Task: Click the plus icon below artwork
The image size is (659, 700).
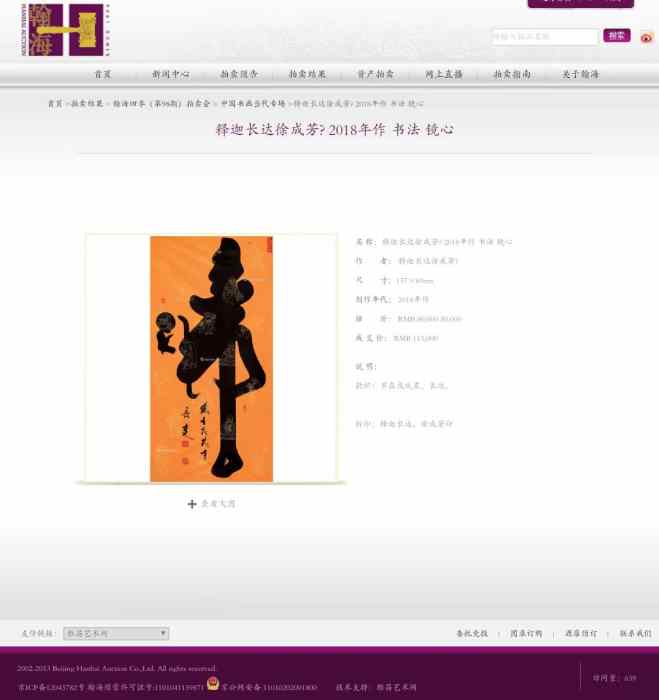Action: coord(192,504)
